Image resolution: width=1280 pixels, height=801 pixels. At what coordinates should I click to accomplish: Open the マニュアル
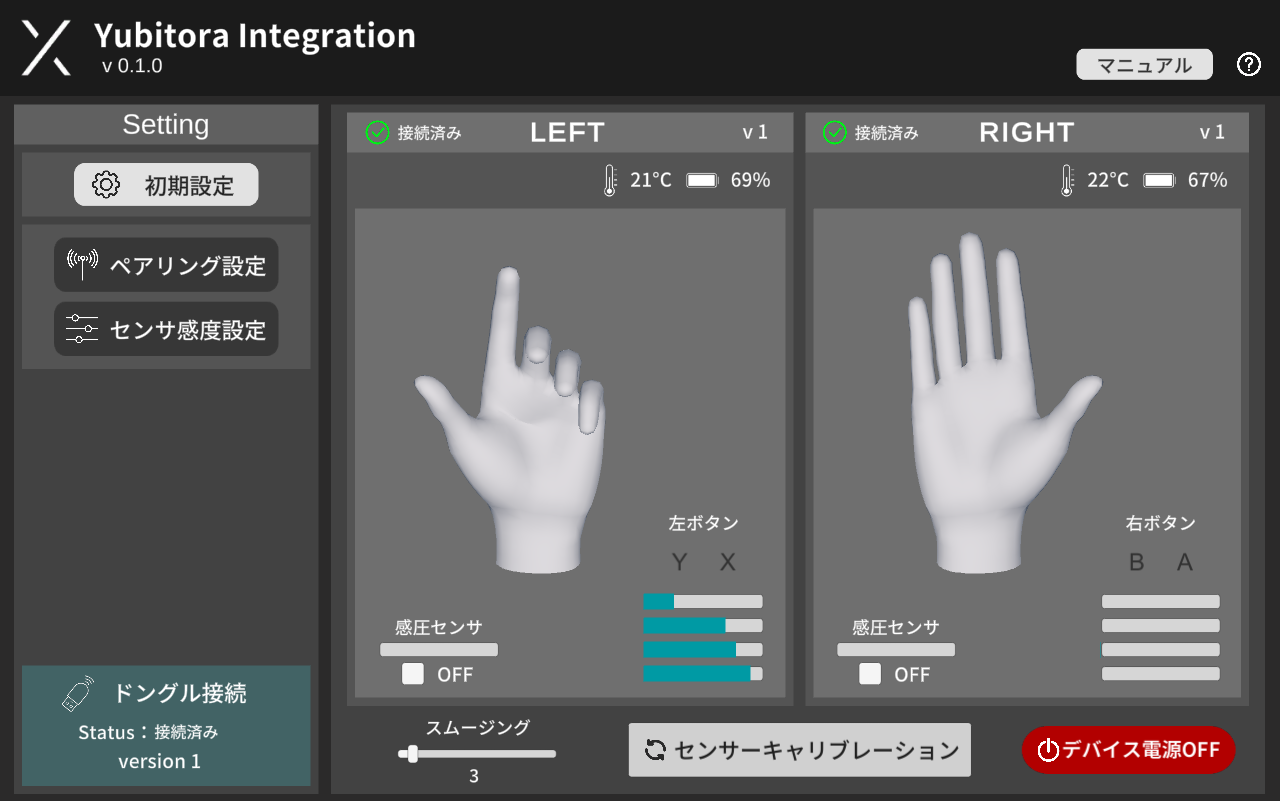[x=1144, y=64]
